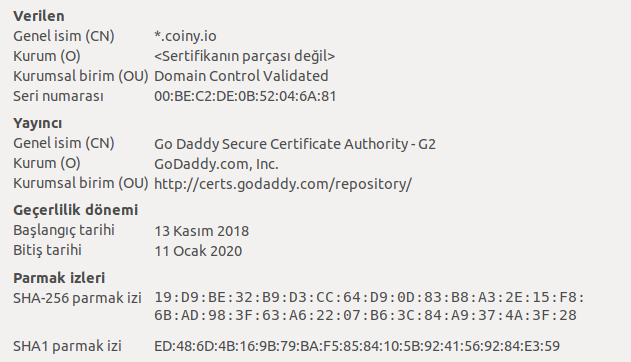Select the end date 11 Ocak 2020
631x362 pixels.
coord(198,251)
